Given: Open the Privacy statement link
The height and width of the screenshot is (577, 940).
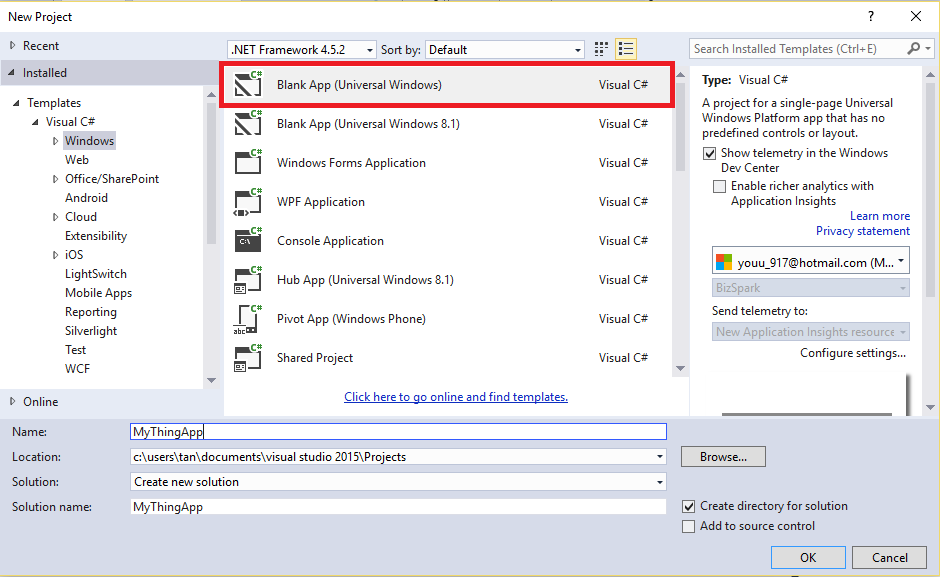Looking at the screenshot, I should pyautogui.click(x=862, y=231).
